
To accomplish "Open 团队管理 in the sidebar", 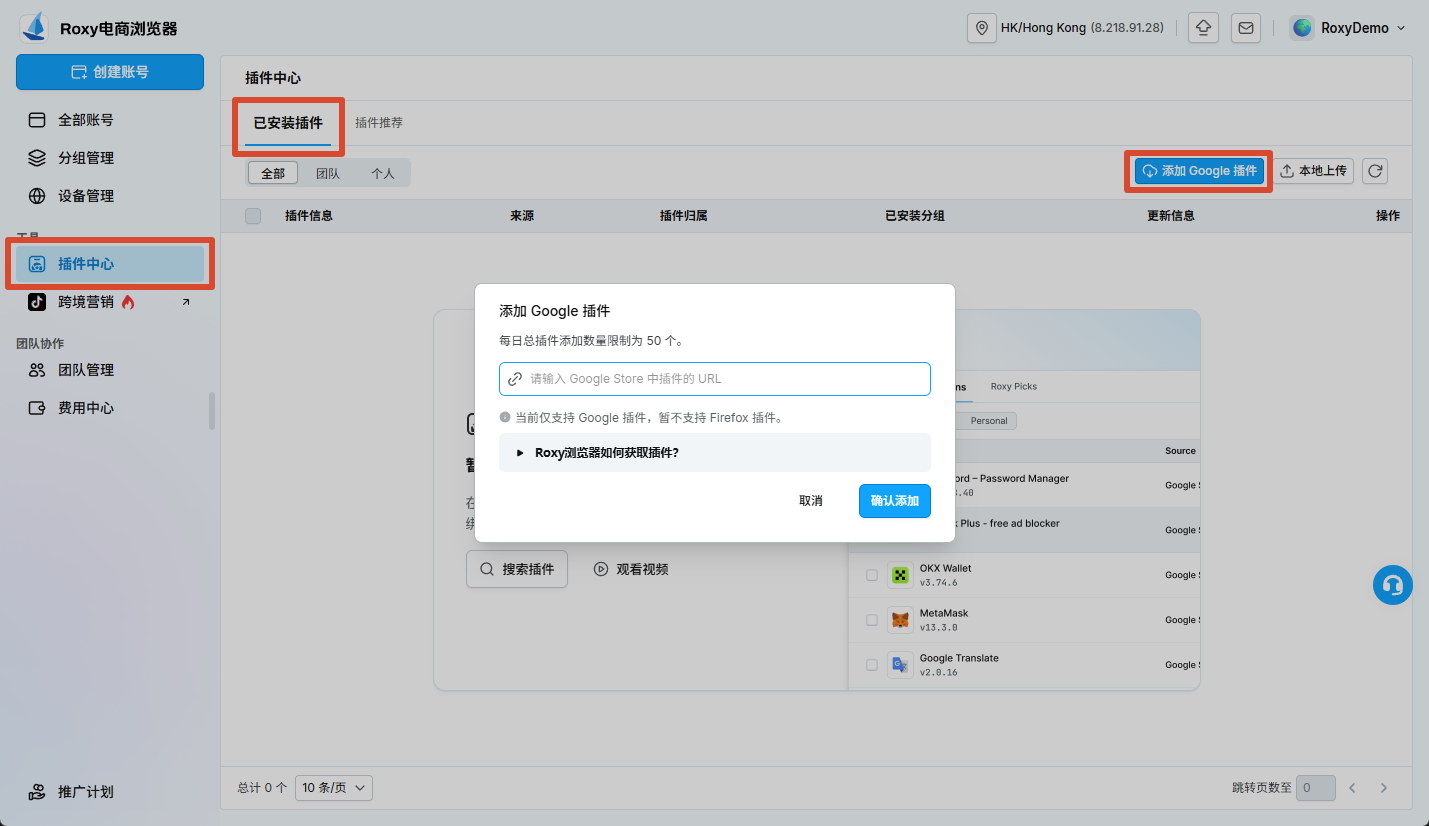I will [x=110, y=370].
